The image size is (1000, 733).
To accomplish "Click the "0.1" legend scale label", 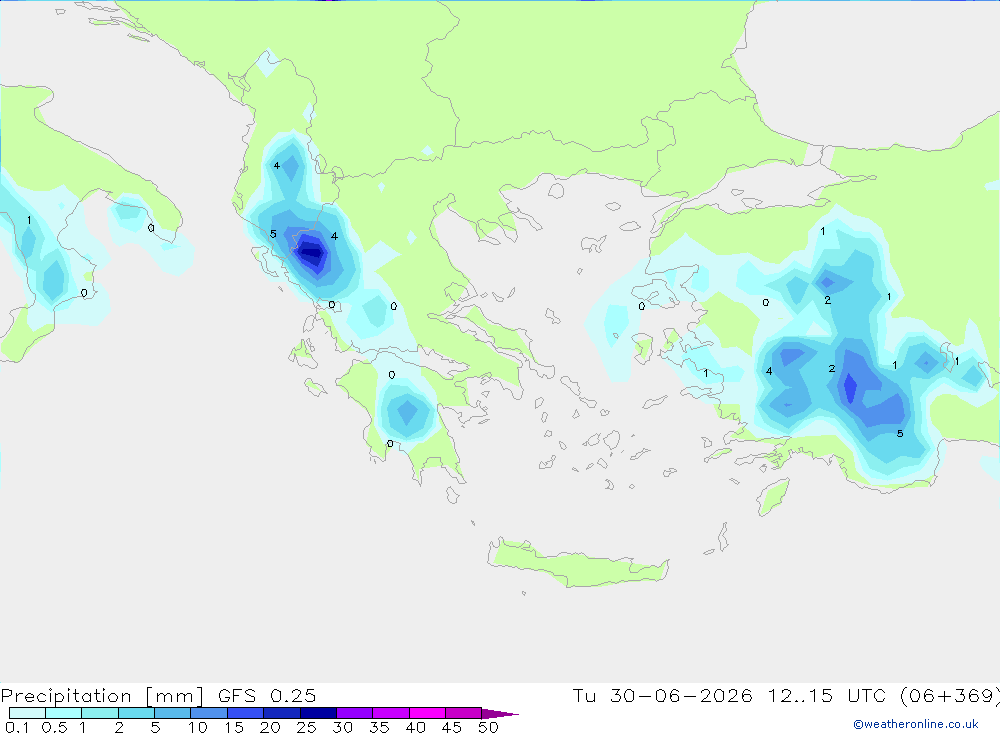I will point(17,727).
